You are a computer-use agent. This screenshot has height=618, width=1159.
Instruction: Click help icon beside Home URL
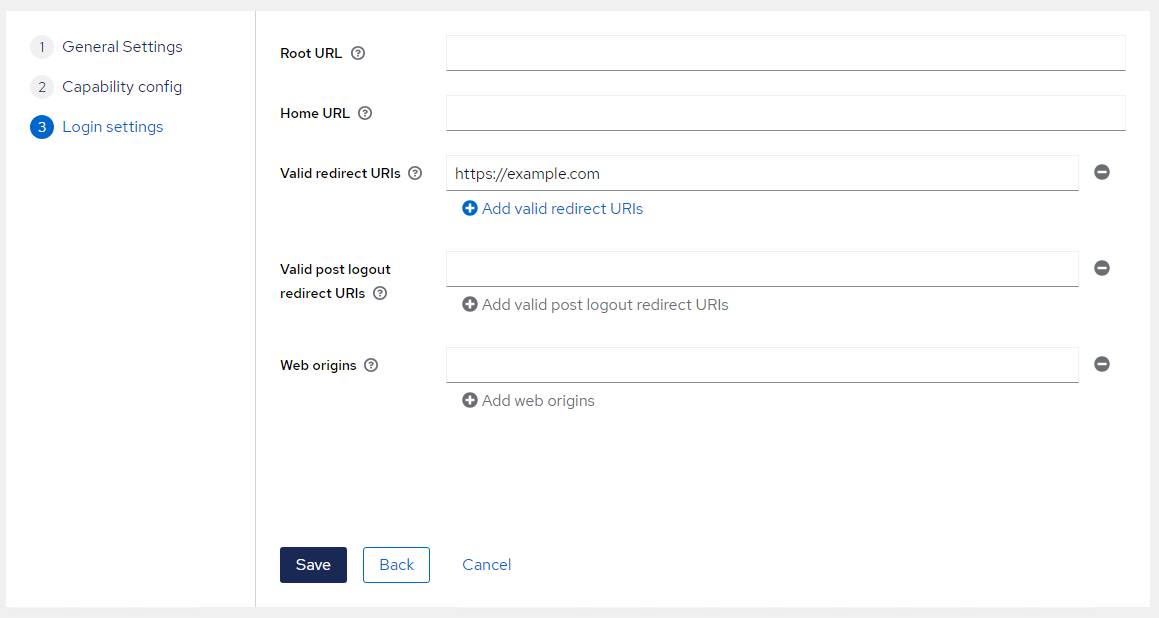(x=365, y=113)
